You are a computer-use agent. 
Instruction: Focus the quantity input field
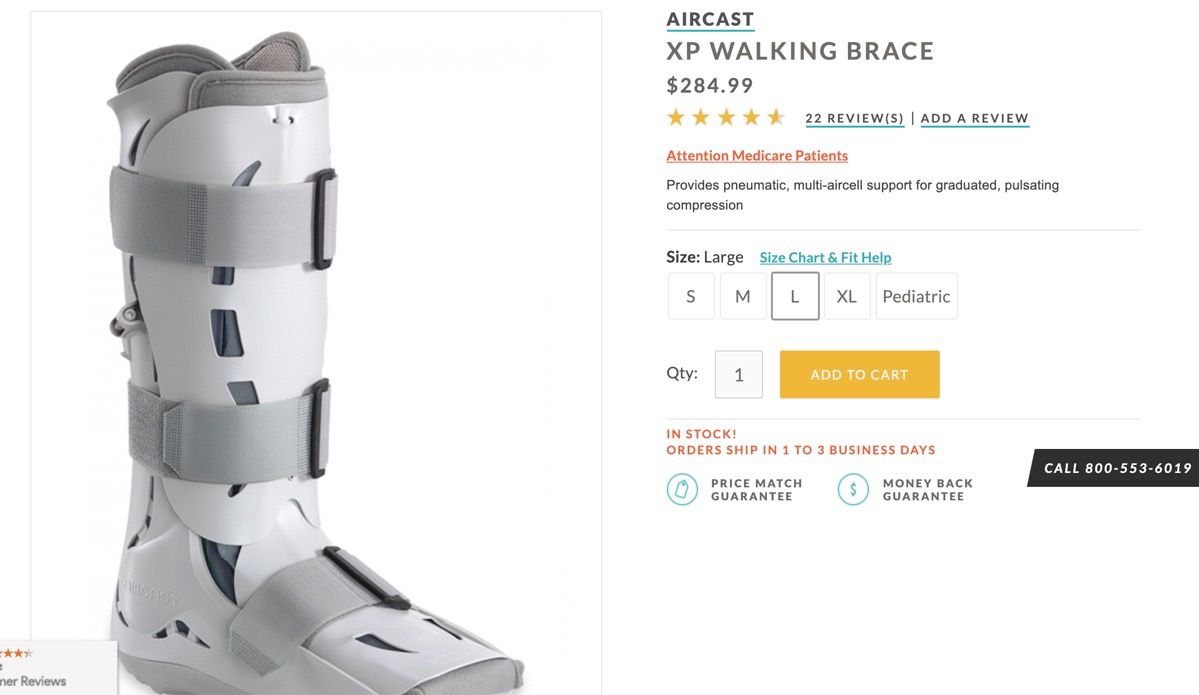pos(739,375)
